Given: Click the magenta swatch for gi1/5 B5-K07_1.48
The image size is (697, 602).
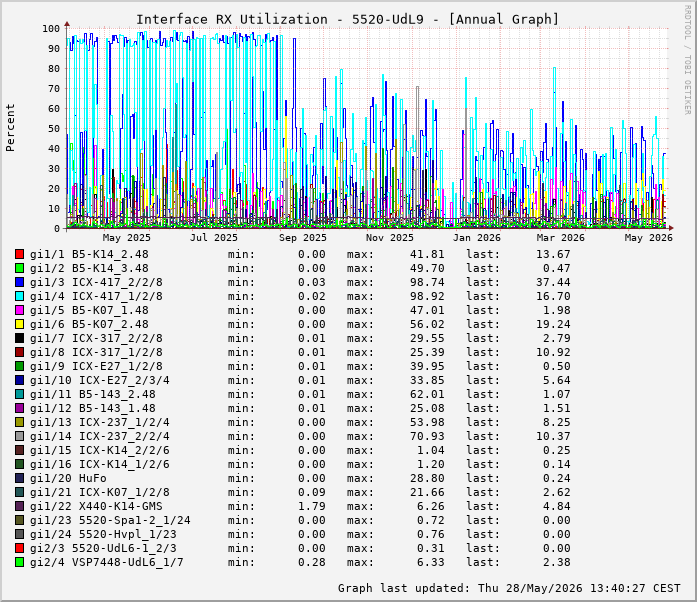Looking at the screenshot, I should coord(19,310).
